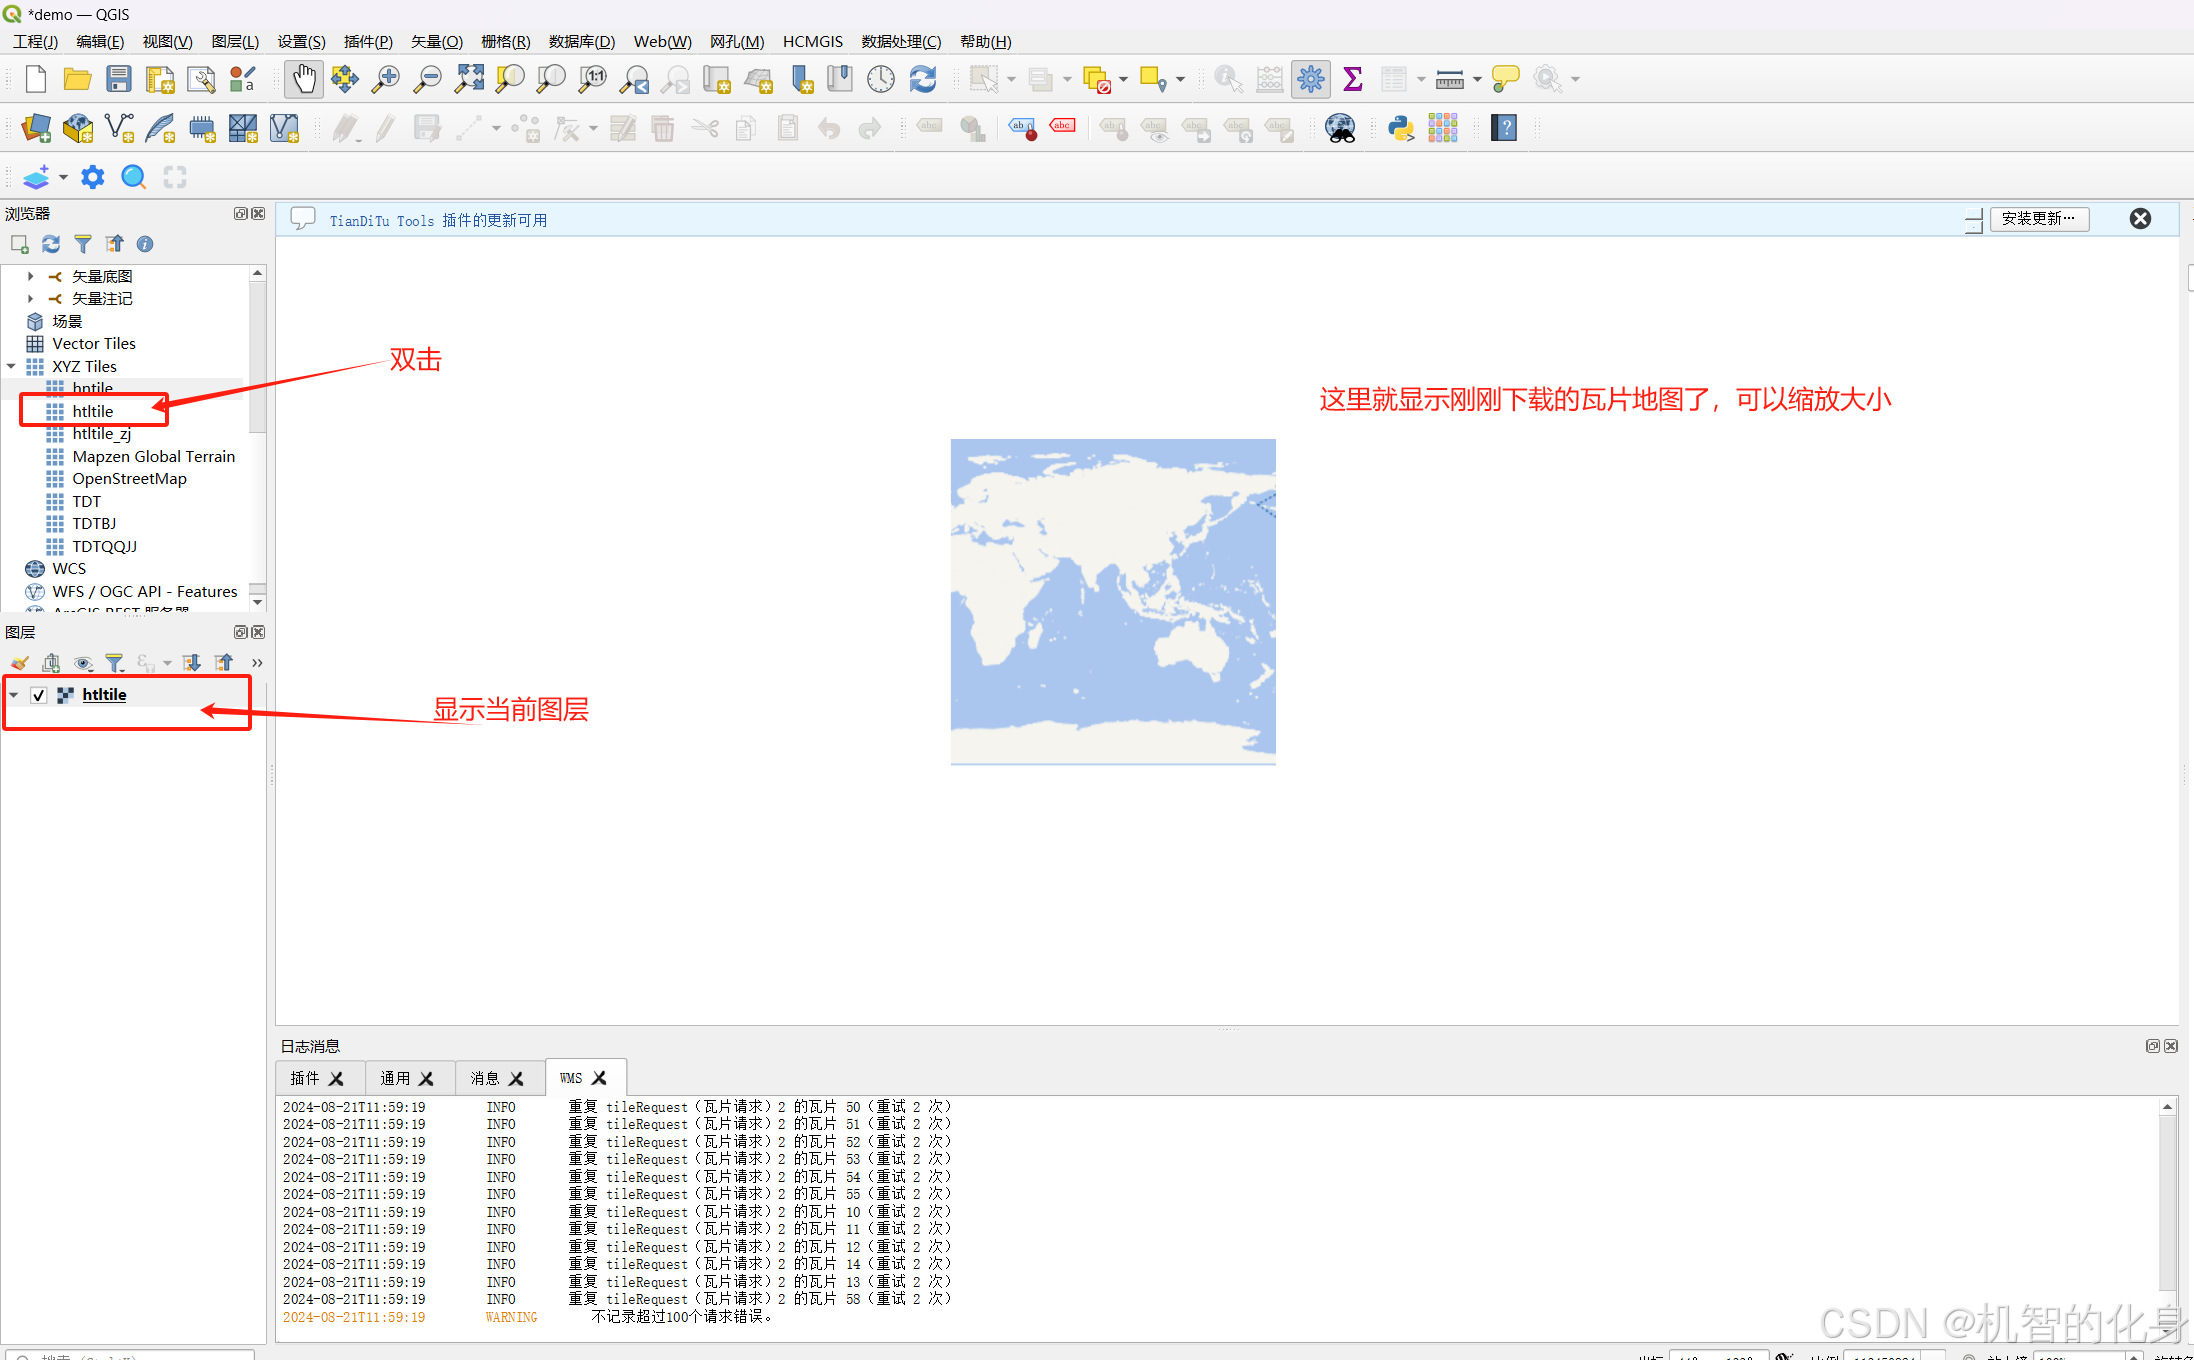Viewport: 2194px width, 1360px height.
Task: Switch to the 插件 log tab
Action: [x=305, y=1078]
